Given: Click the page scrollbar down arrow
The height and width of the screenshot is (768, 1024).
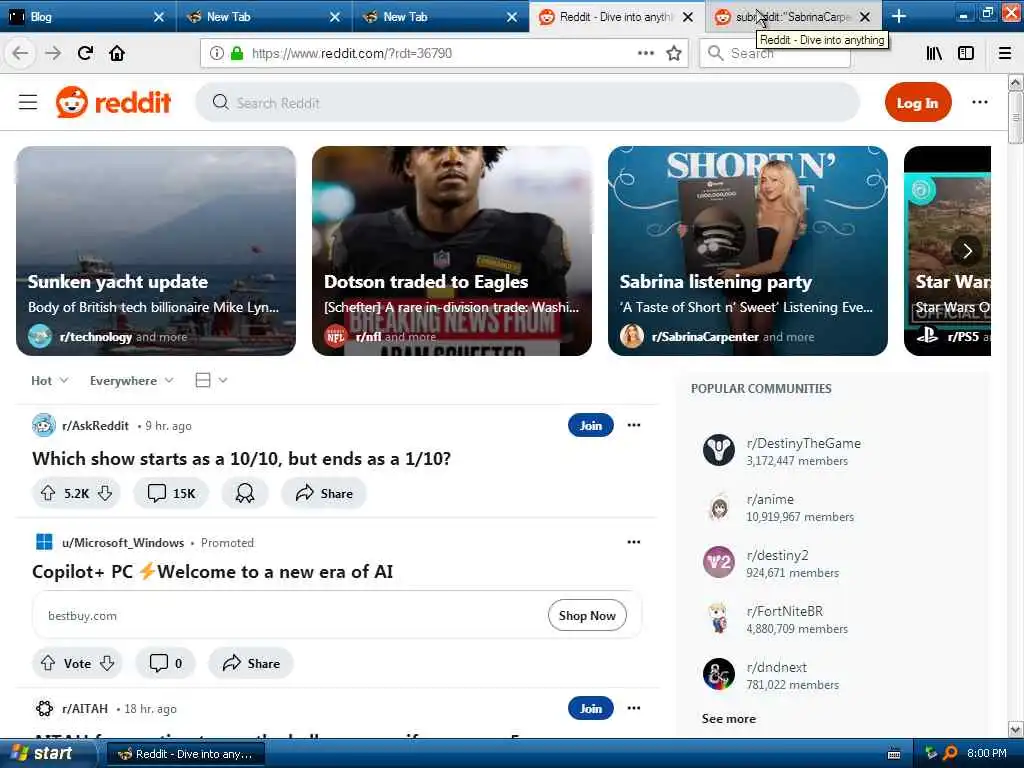Looking at the screenshot, I should [1016, 729].
